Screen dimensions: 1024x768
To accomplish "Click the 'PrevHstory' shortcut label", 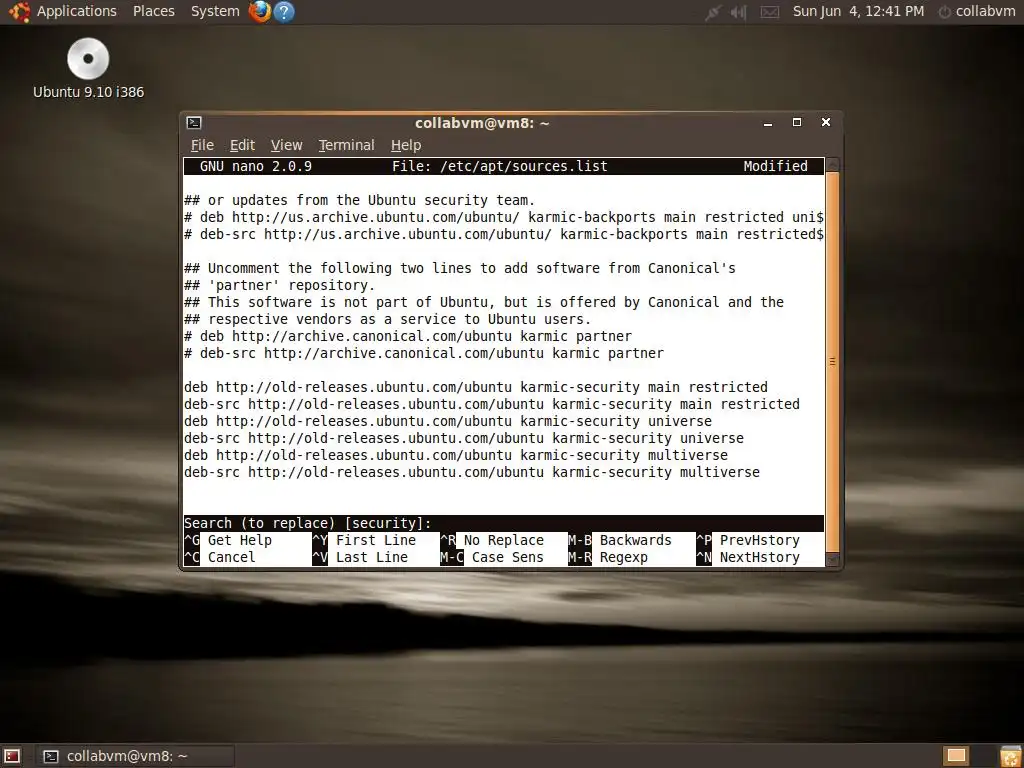I will 760,540.
